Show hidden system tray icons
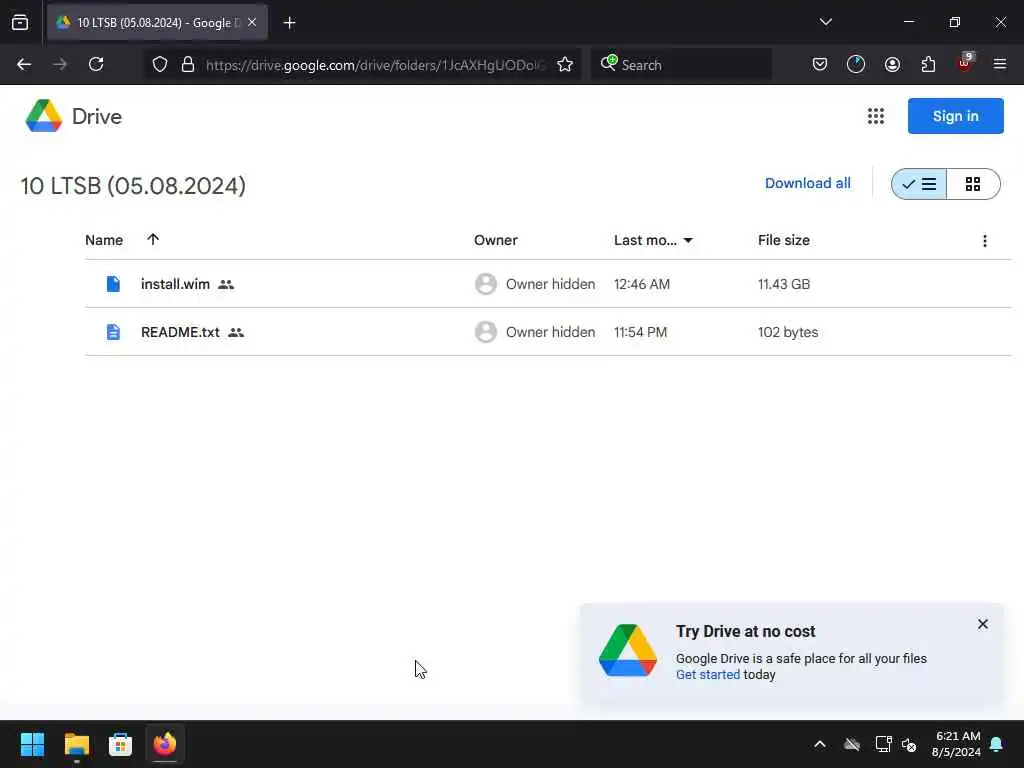This screenshot has width=1024, height=768. (820, 744)
